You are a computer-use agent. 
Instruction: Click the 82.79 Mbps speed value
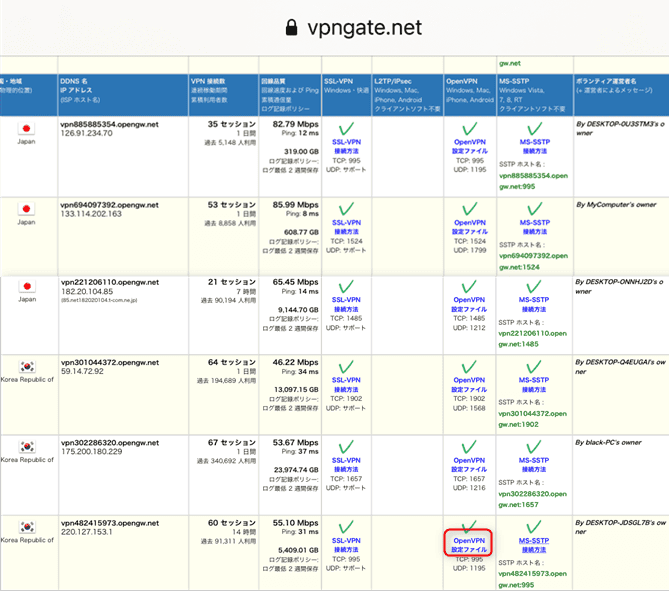pos(295,124)
